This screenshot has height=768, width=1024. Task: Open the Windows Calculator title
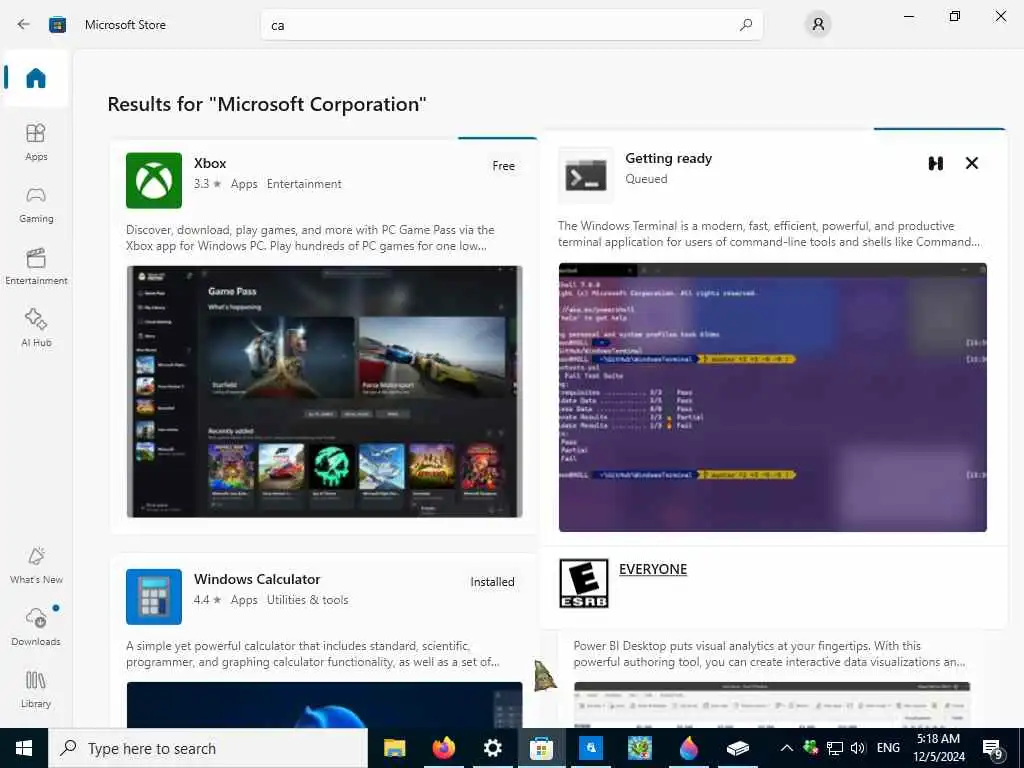tap(257, 579)
